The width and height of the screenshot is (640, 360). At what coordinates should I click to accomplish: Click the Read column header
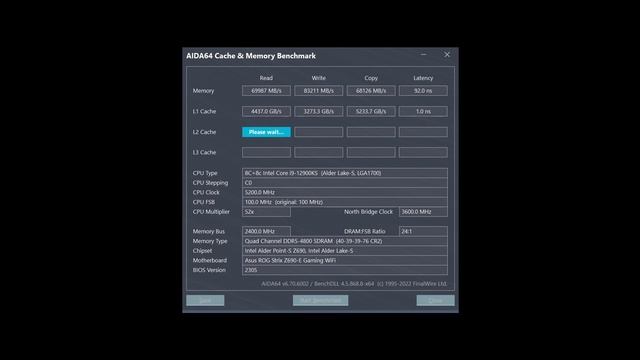point(266,78)
